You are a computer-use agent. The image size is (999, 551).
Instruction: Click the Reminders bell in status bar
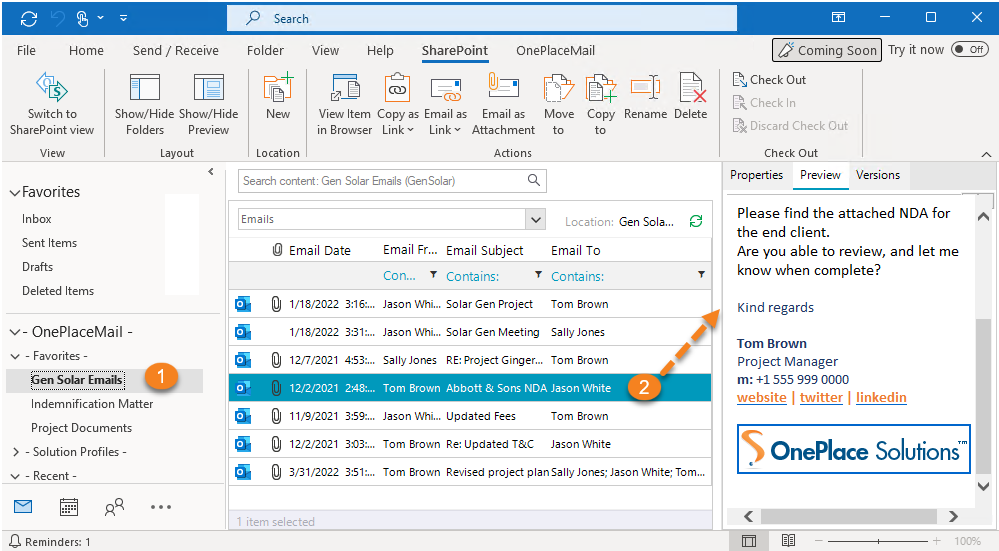[15, 541]
